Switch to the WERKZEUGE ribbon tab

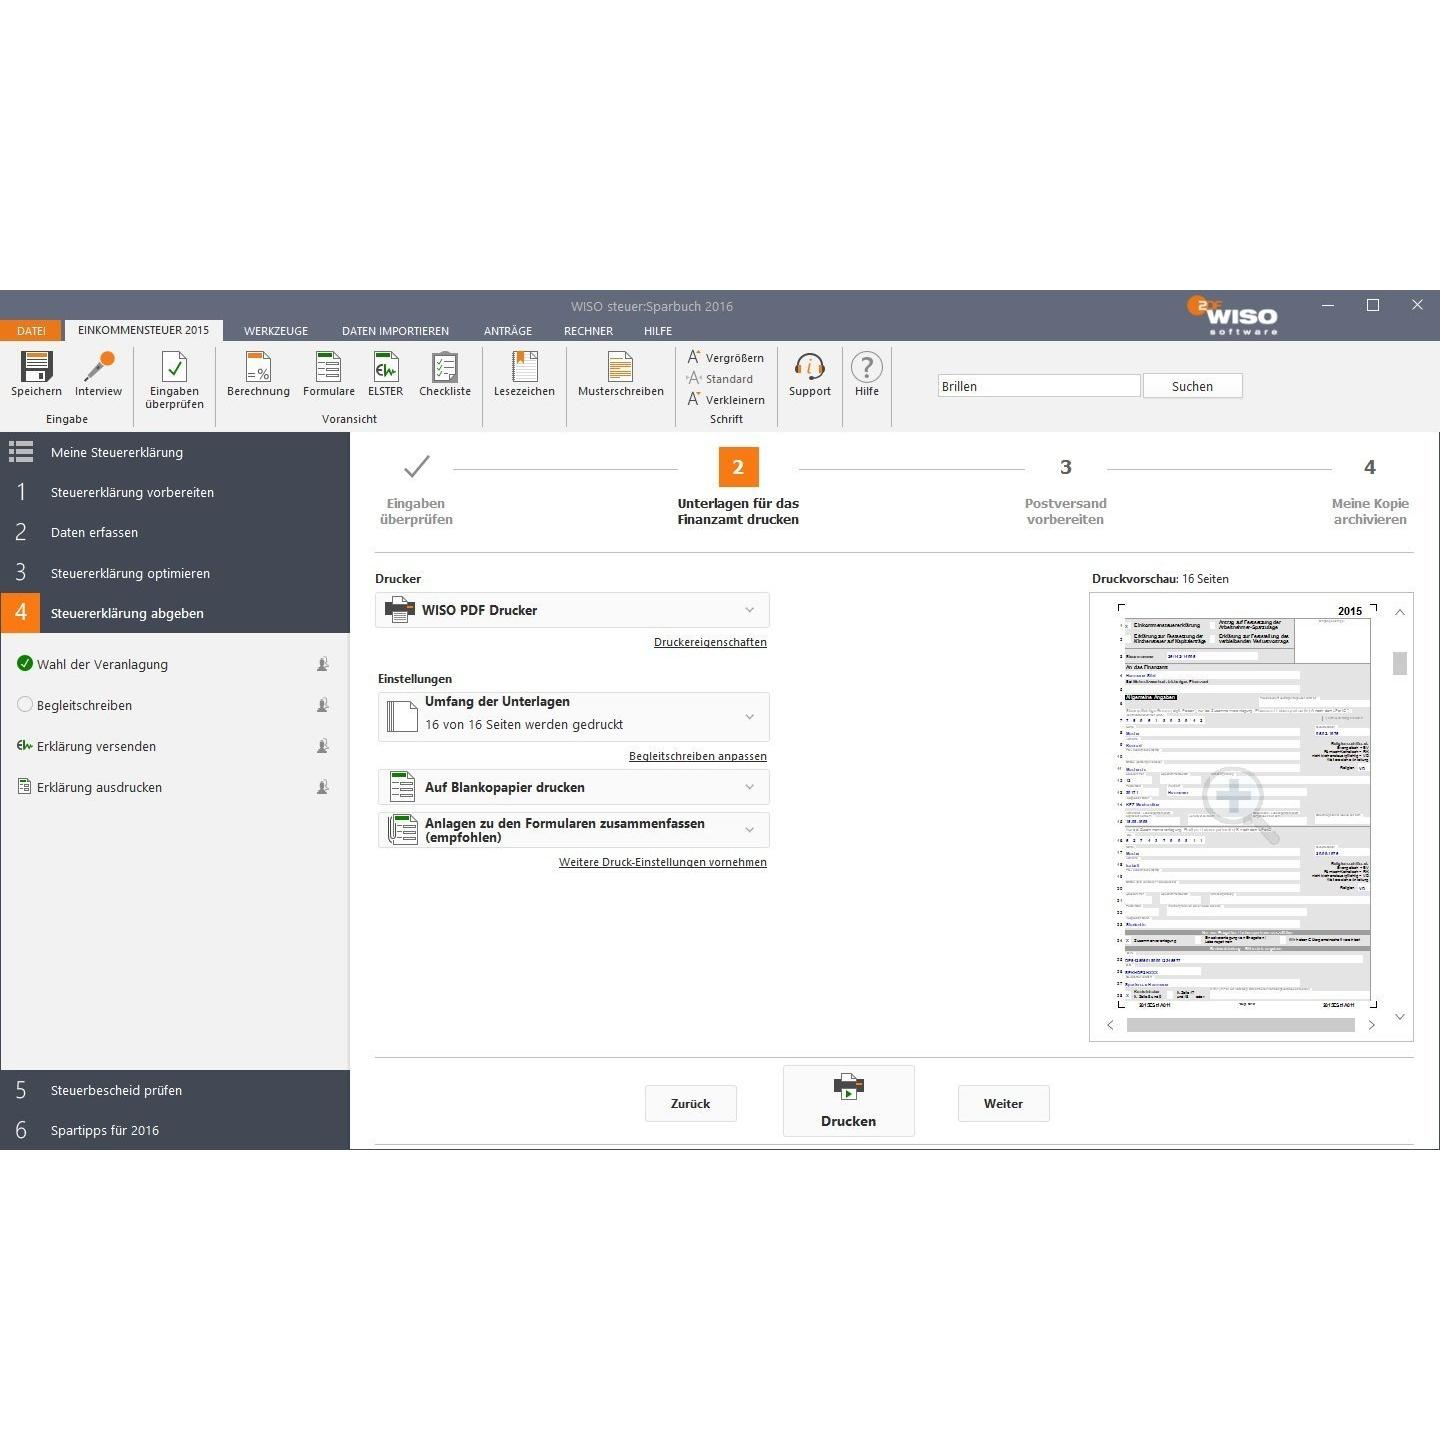(x=276, y=331)
